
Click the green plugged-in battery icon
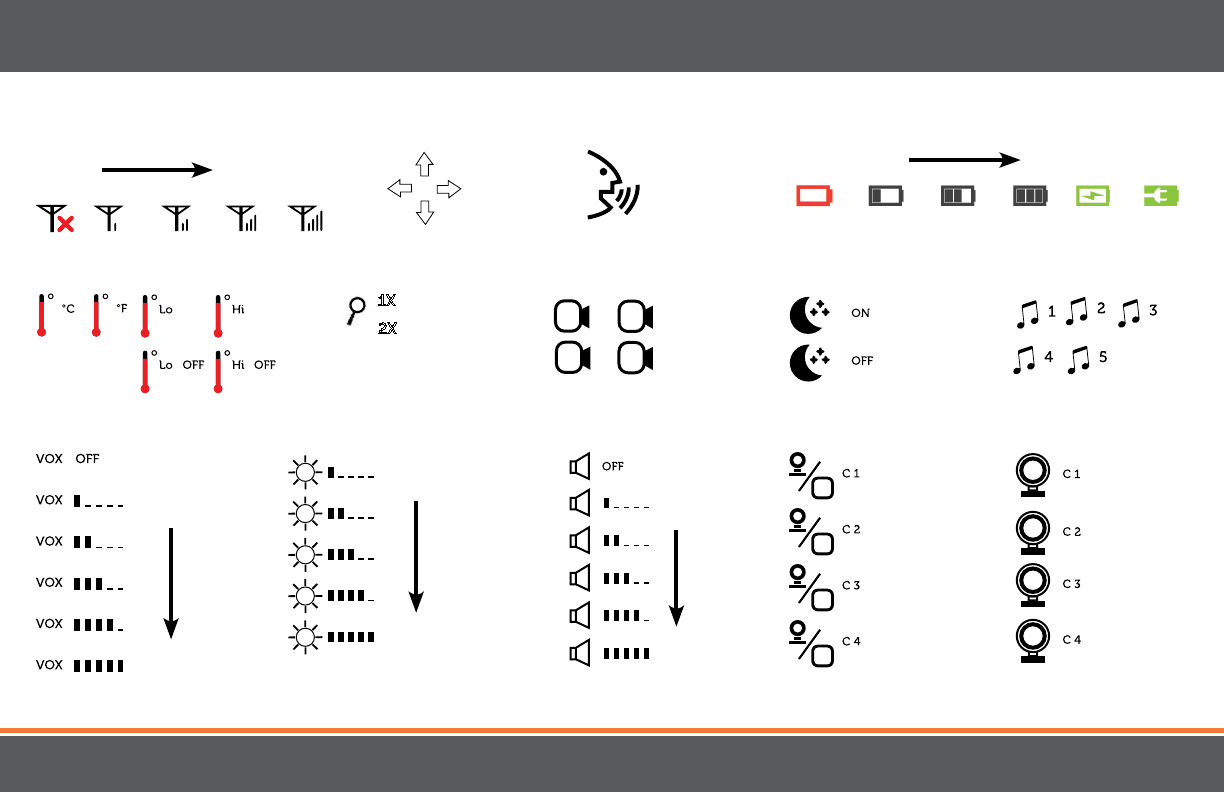coord(1161,195)
